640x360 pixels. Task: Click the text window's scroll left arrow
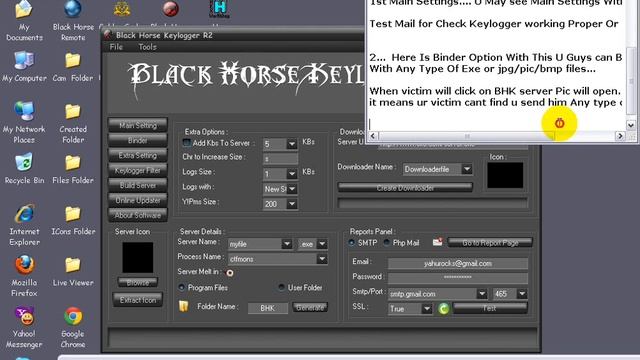372,136
